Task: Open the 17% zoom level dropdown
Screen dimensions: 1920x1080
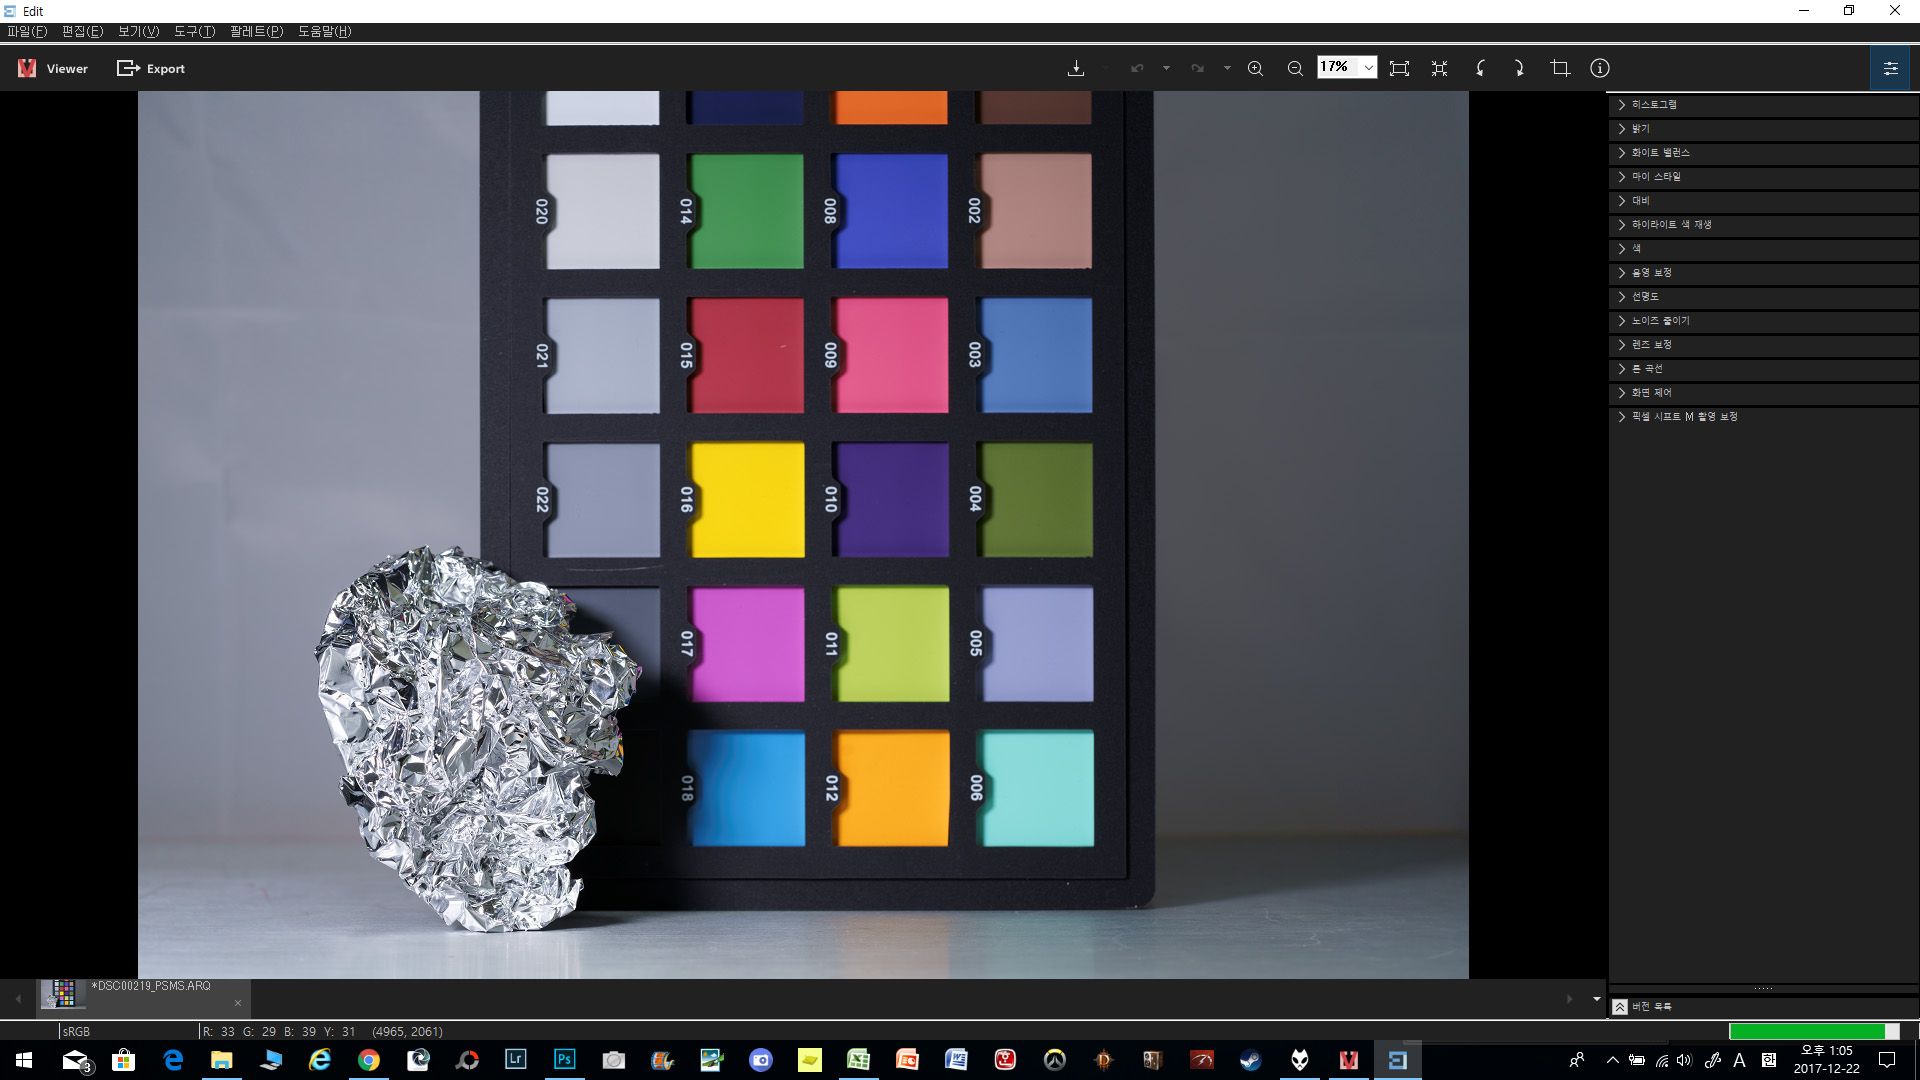Action: (x=1368, y=68)
